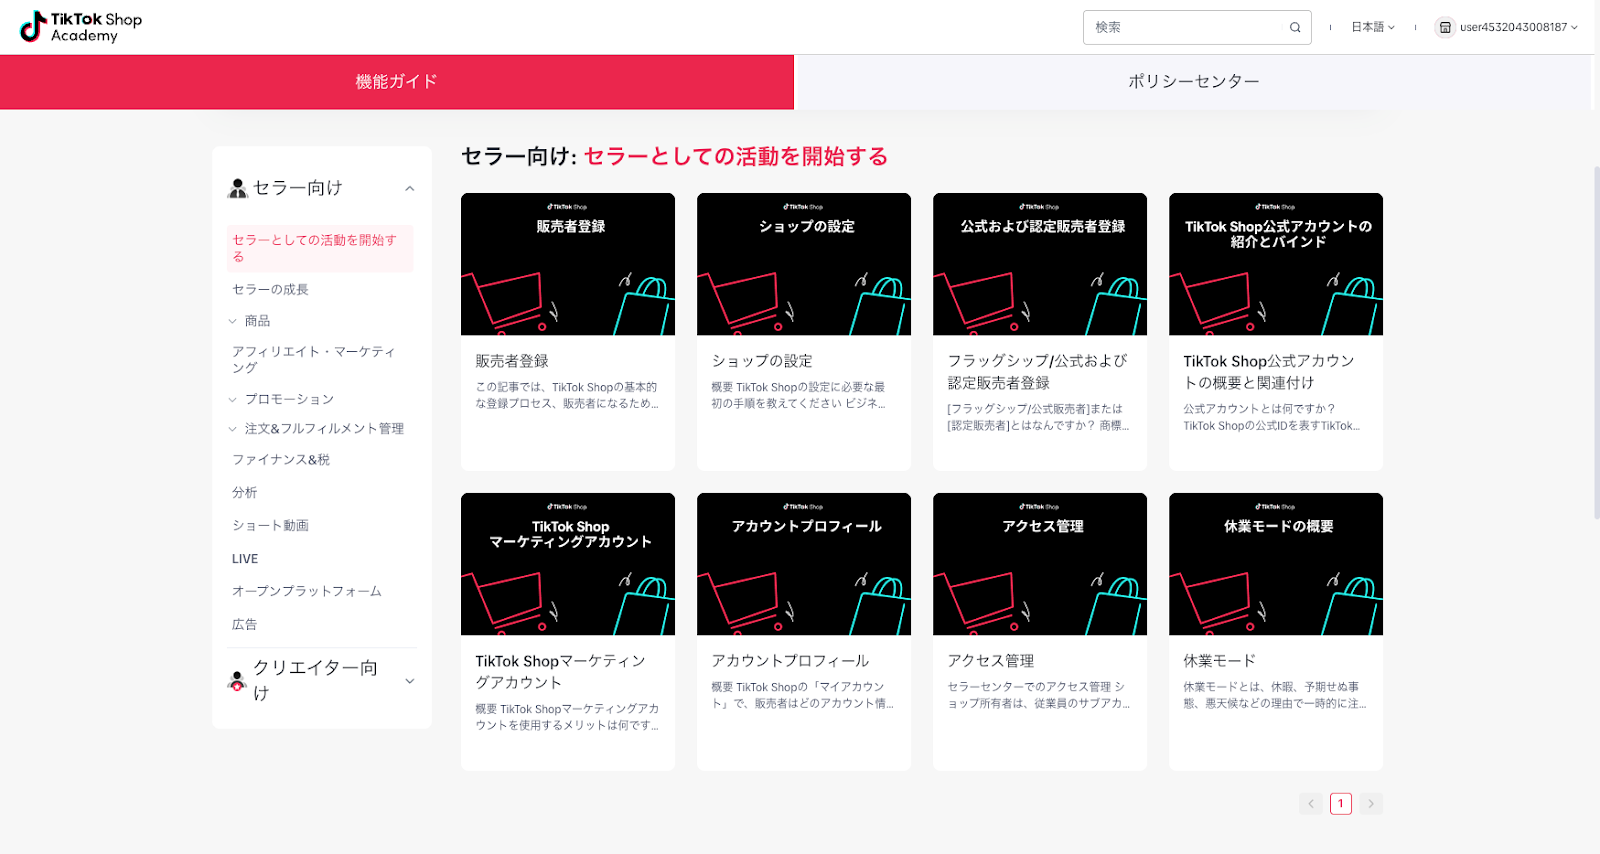
Task: Click the アクセス管理 article title
Action: click(991, 661)
